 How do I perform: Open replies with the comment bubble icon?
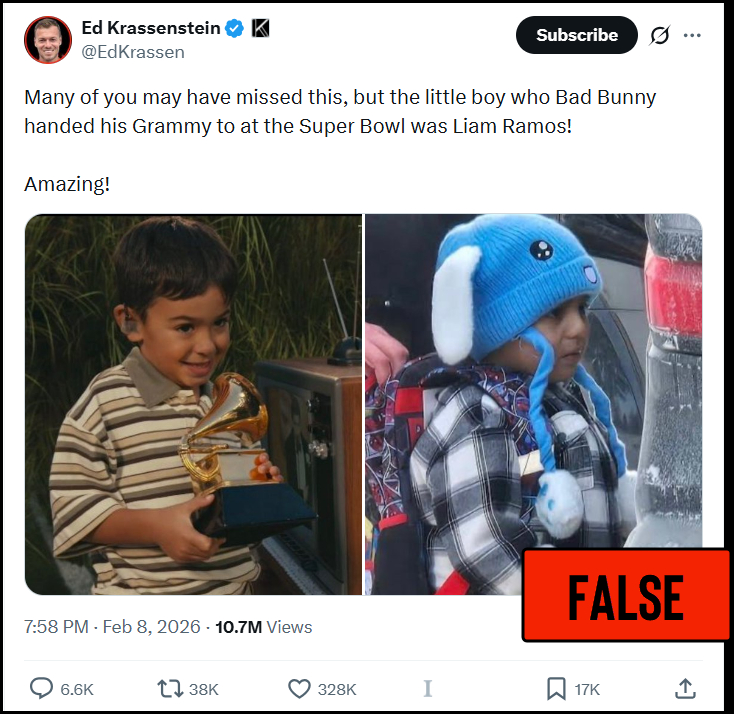(42, 689)
